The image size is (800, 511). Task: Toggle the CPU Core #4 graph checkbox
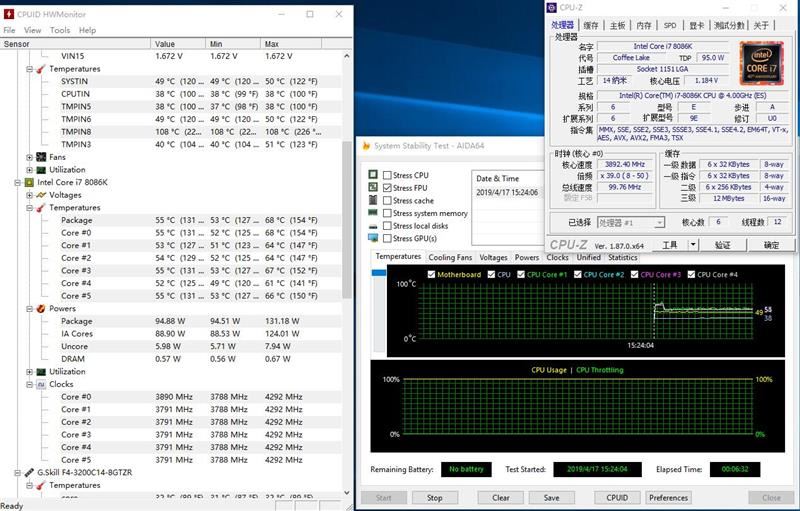pos(691,274)
